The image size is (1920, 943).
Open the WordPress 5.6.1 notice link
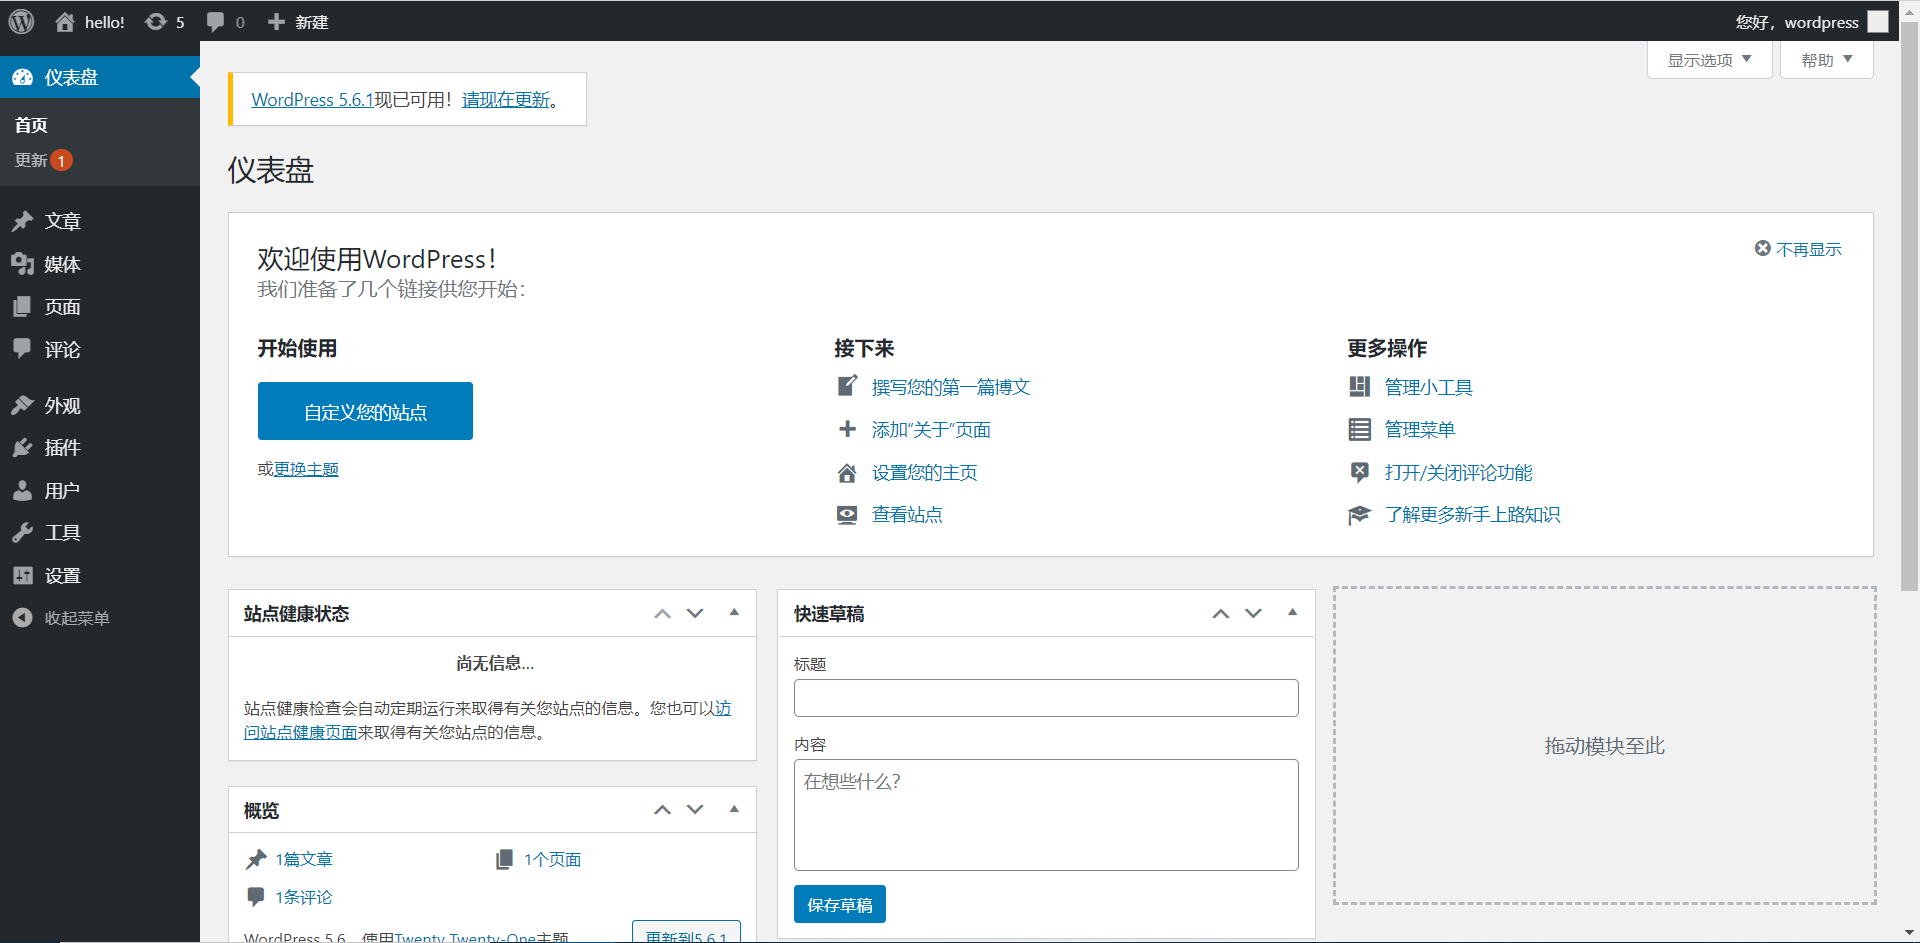click(312, 100)
